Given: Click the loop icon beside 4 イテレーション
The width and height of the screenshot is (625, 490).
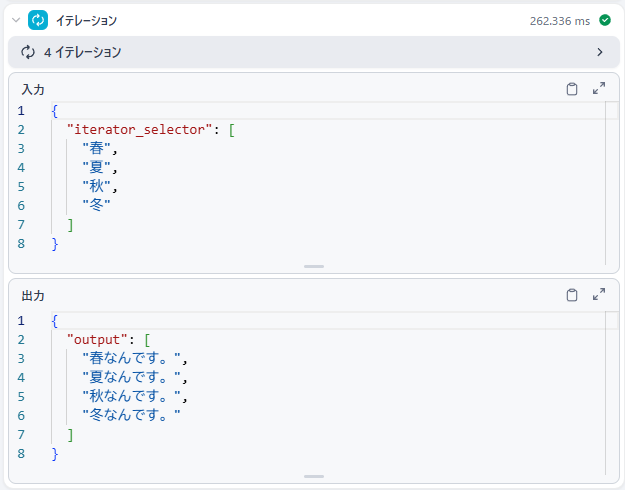Looking at the screenshot, I should click(28, 52).
